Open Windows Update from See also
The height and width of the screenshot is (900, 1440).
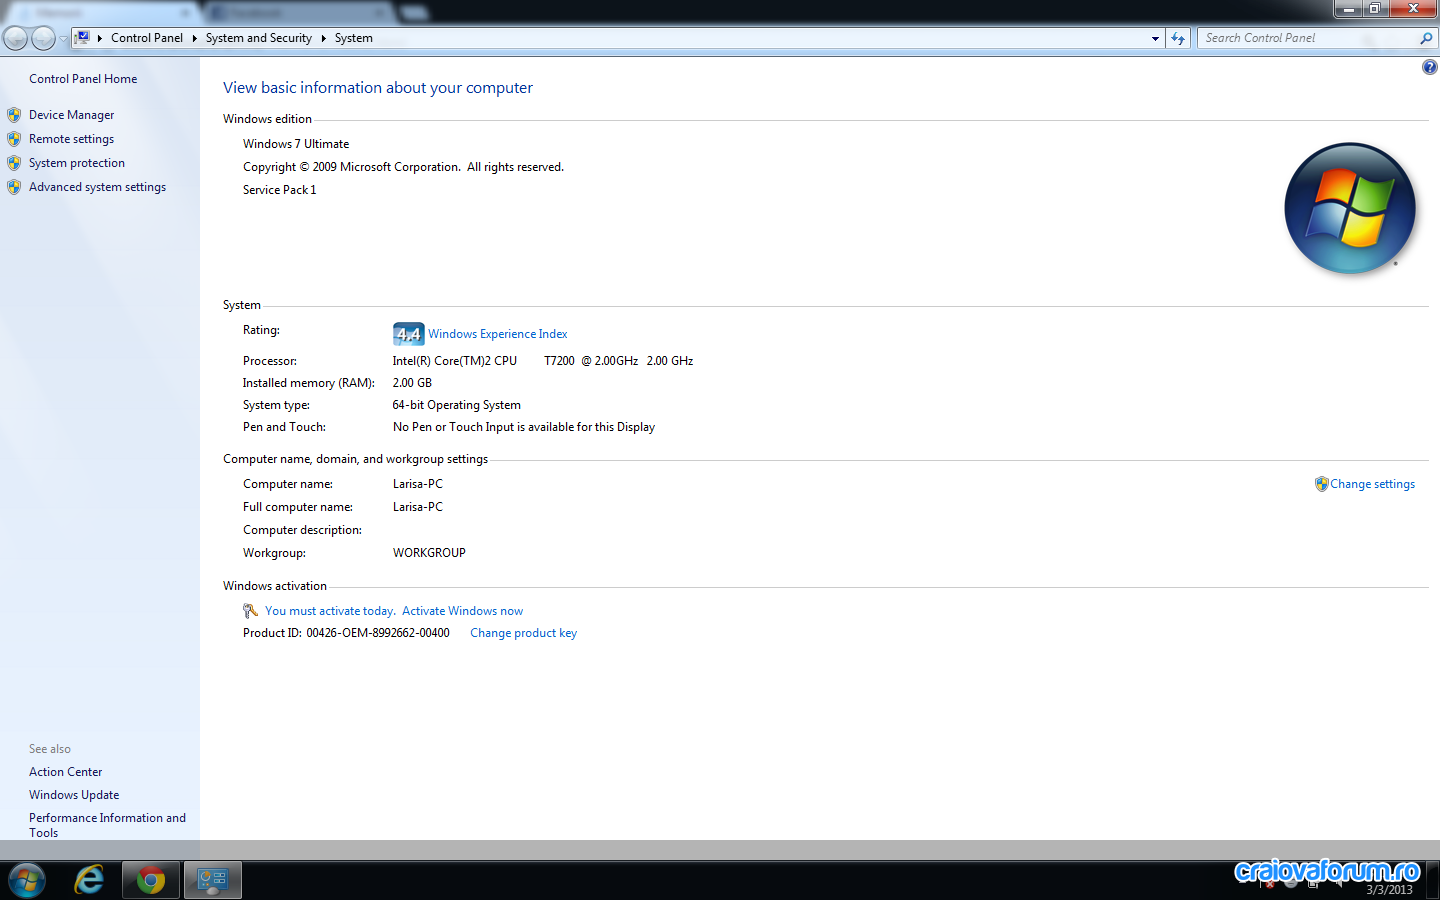tap(74, 795)
